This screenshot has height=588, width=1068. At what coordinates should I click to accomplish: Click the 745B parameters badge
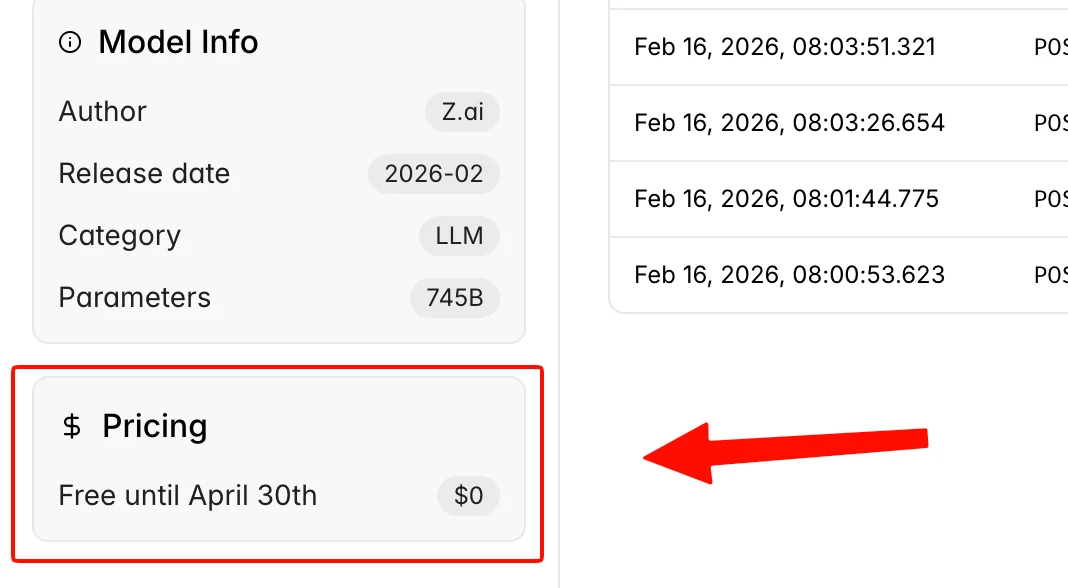point(455,297)
